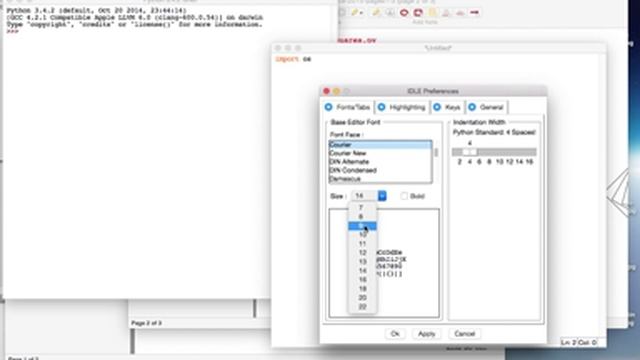Choose font size 22 from the list
The height and width of the screenshot is (360, 640).
coord(362,307)
